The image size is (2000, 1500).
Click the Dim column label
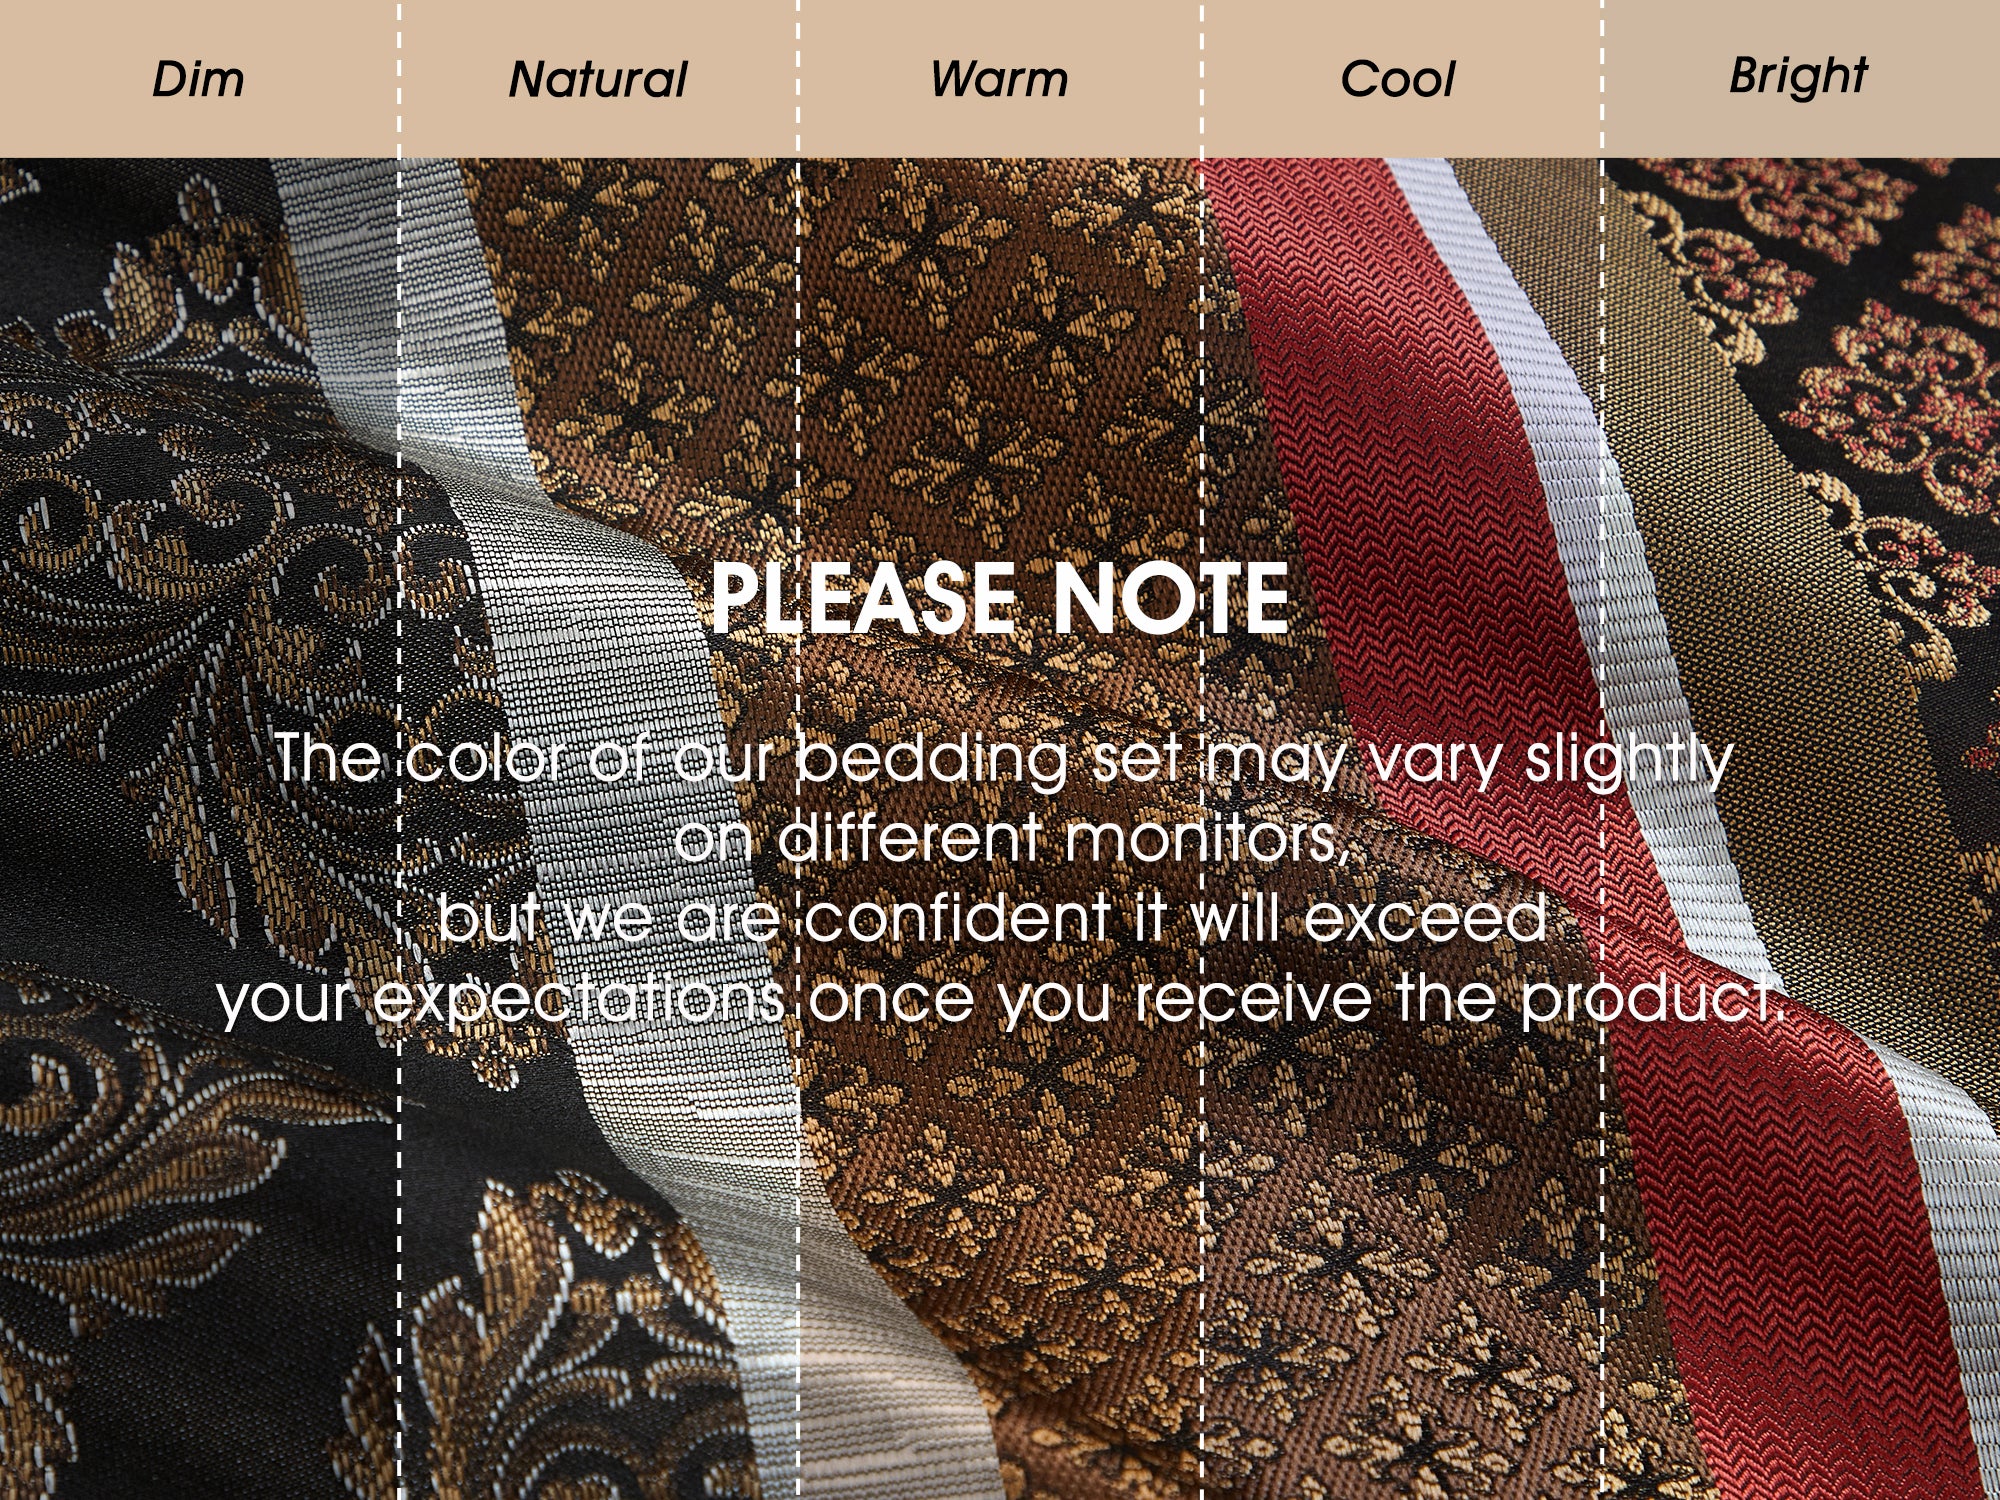click(198, 79)
